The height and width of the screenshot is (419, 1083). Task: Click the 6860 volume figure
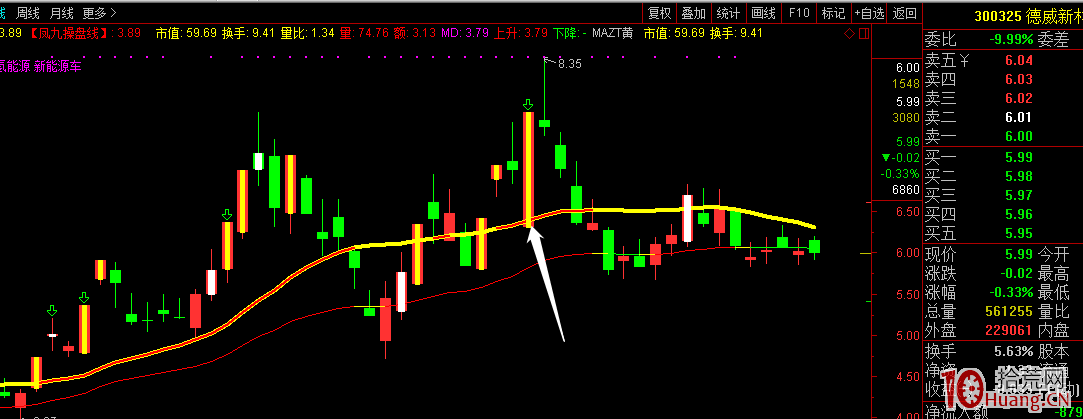click(x=905, y=189)
